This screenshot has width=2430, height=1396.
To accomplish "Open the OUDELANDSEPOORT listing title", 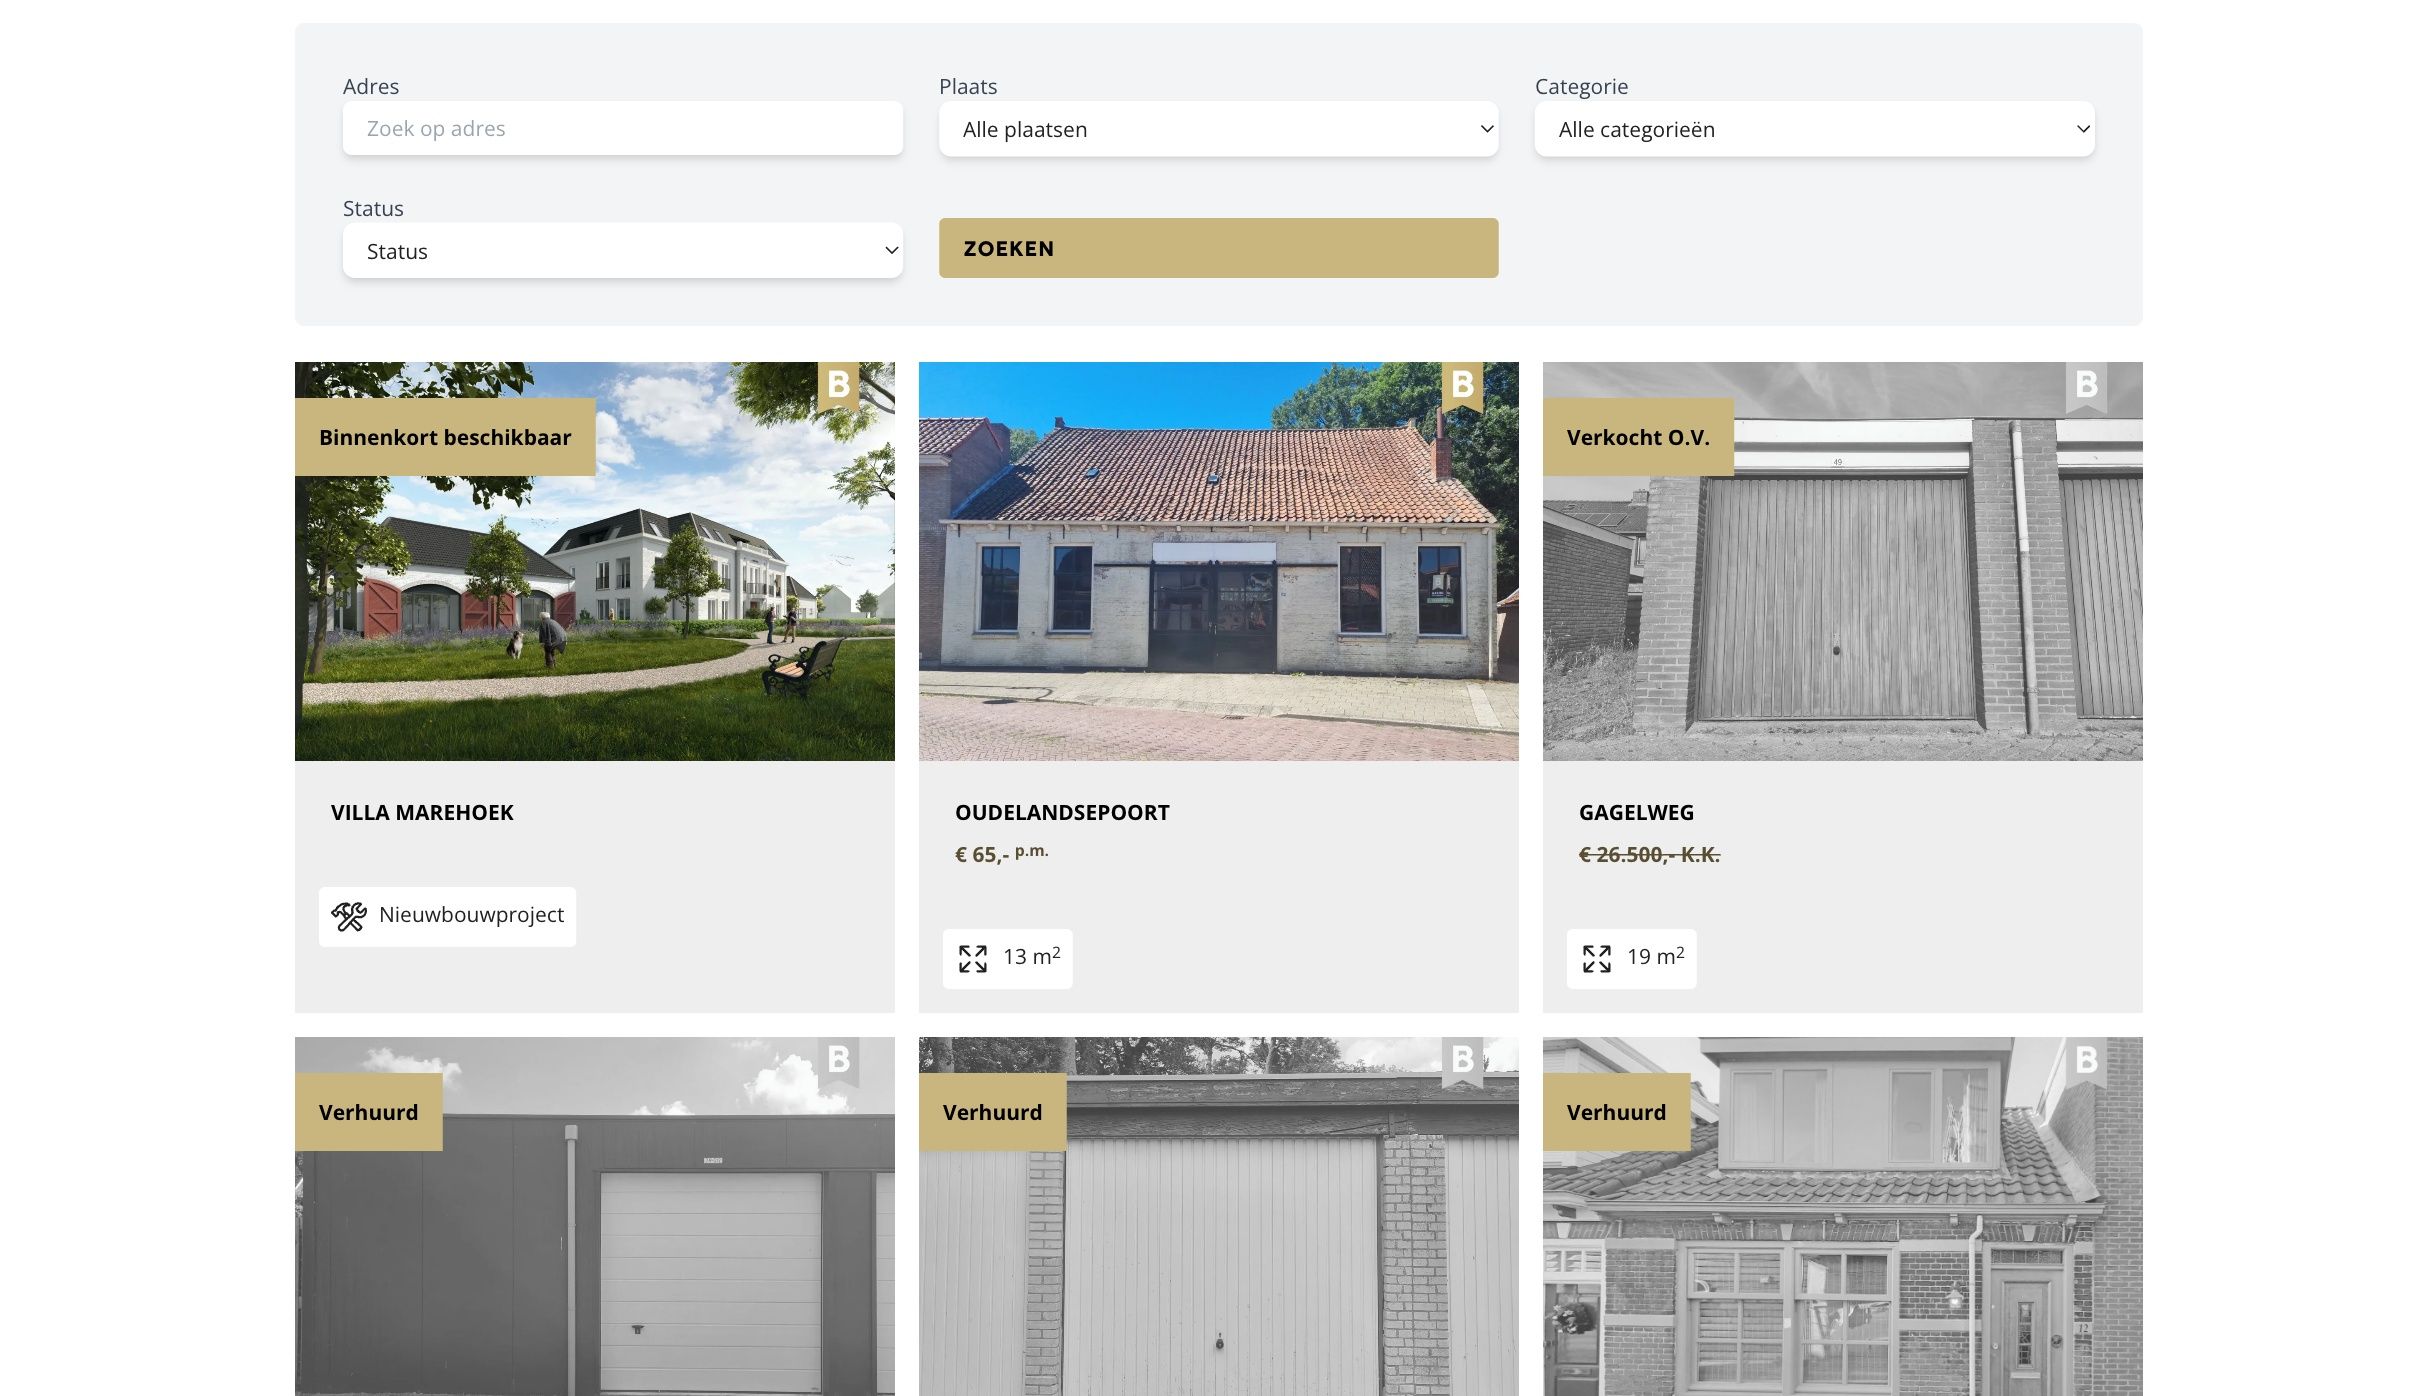I will point(1062,813).
